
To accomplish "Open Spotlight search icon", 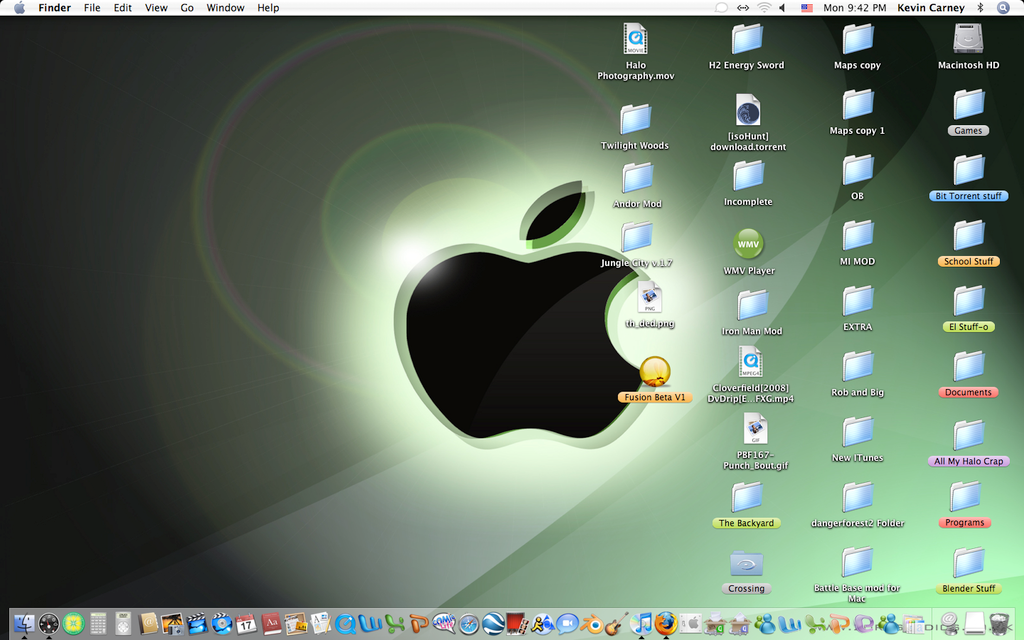I will [x=1003, y=8].
